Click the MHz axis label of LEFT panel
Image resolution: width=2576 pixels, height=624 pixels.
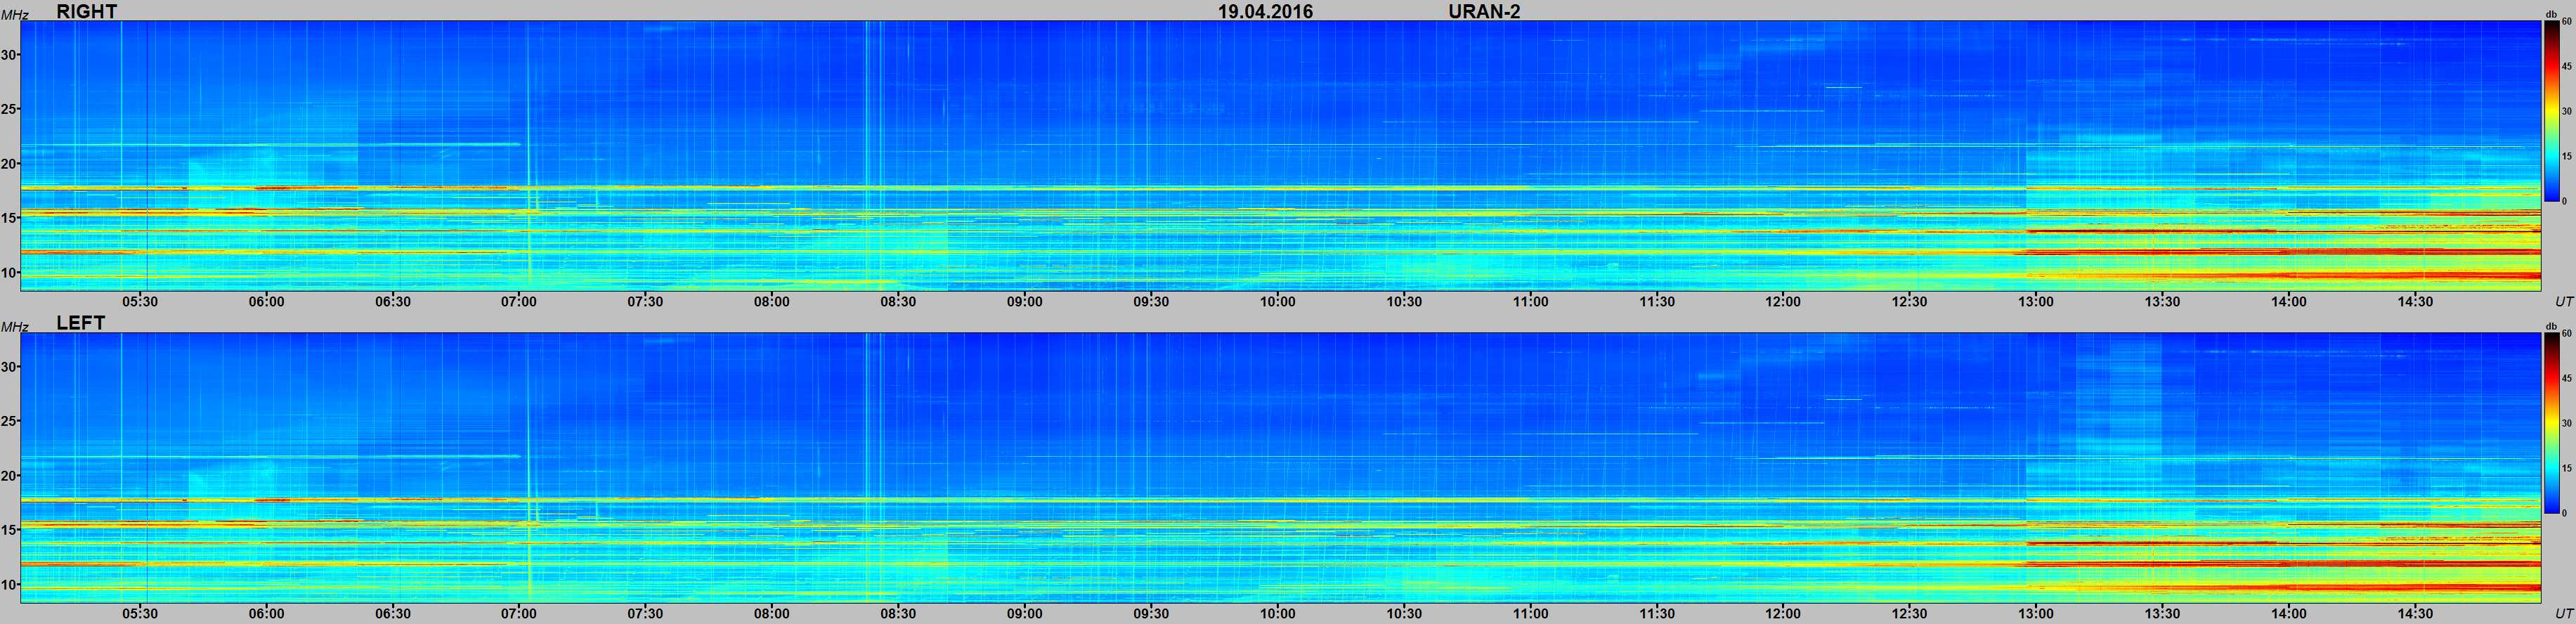coord(13,326)
